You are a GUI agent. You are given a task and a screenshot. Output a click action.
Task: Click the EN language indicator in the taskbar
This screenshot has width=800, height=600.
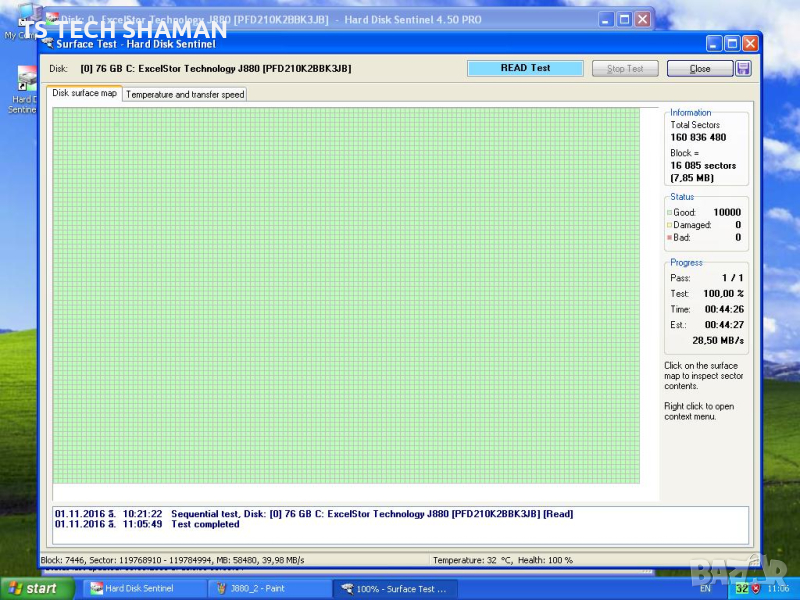tap(705, 589)
